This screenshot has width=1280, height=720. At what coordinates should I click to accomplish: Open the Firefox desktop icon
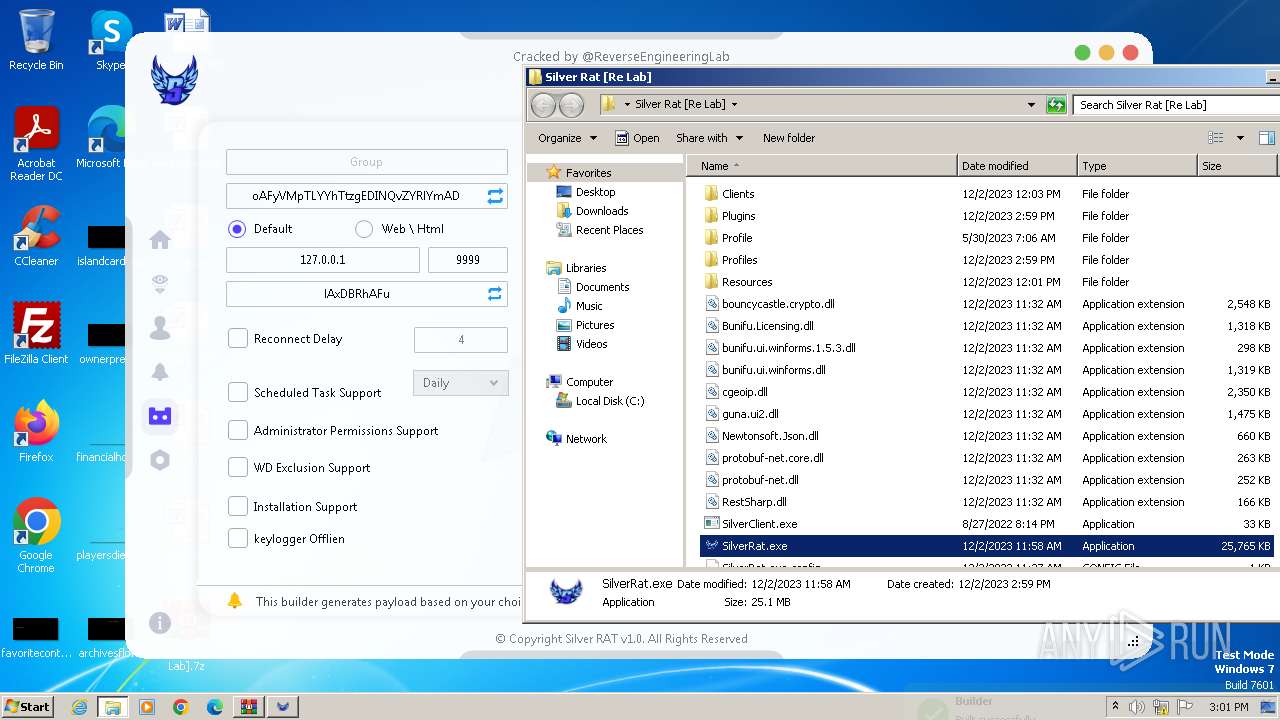click(36, 432)
